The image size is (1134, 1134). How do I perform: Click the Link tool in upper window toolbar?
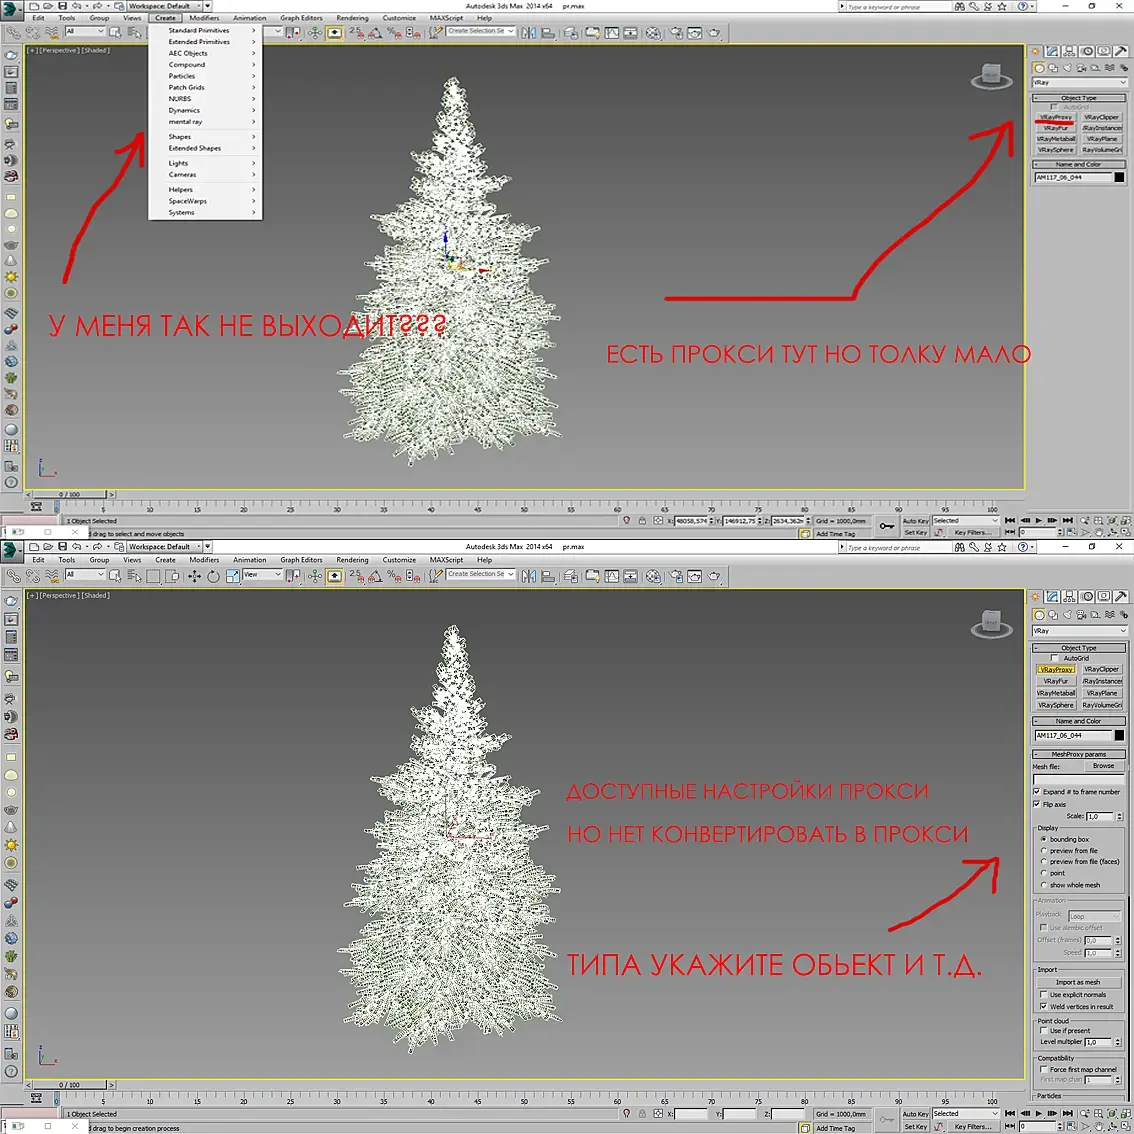[13, 33]
